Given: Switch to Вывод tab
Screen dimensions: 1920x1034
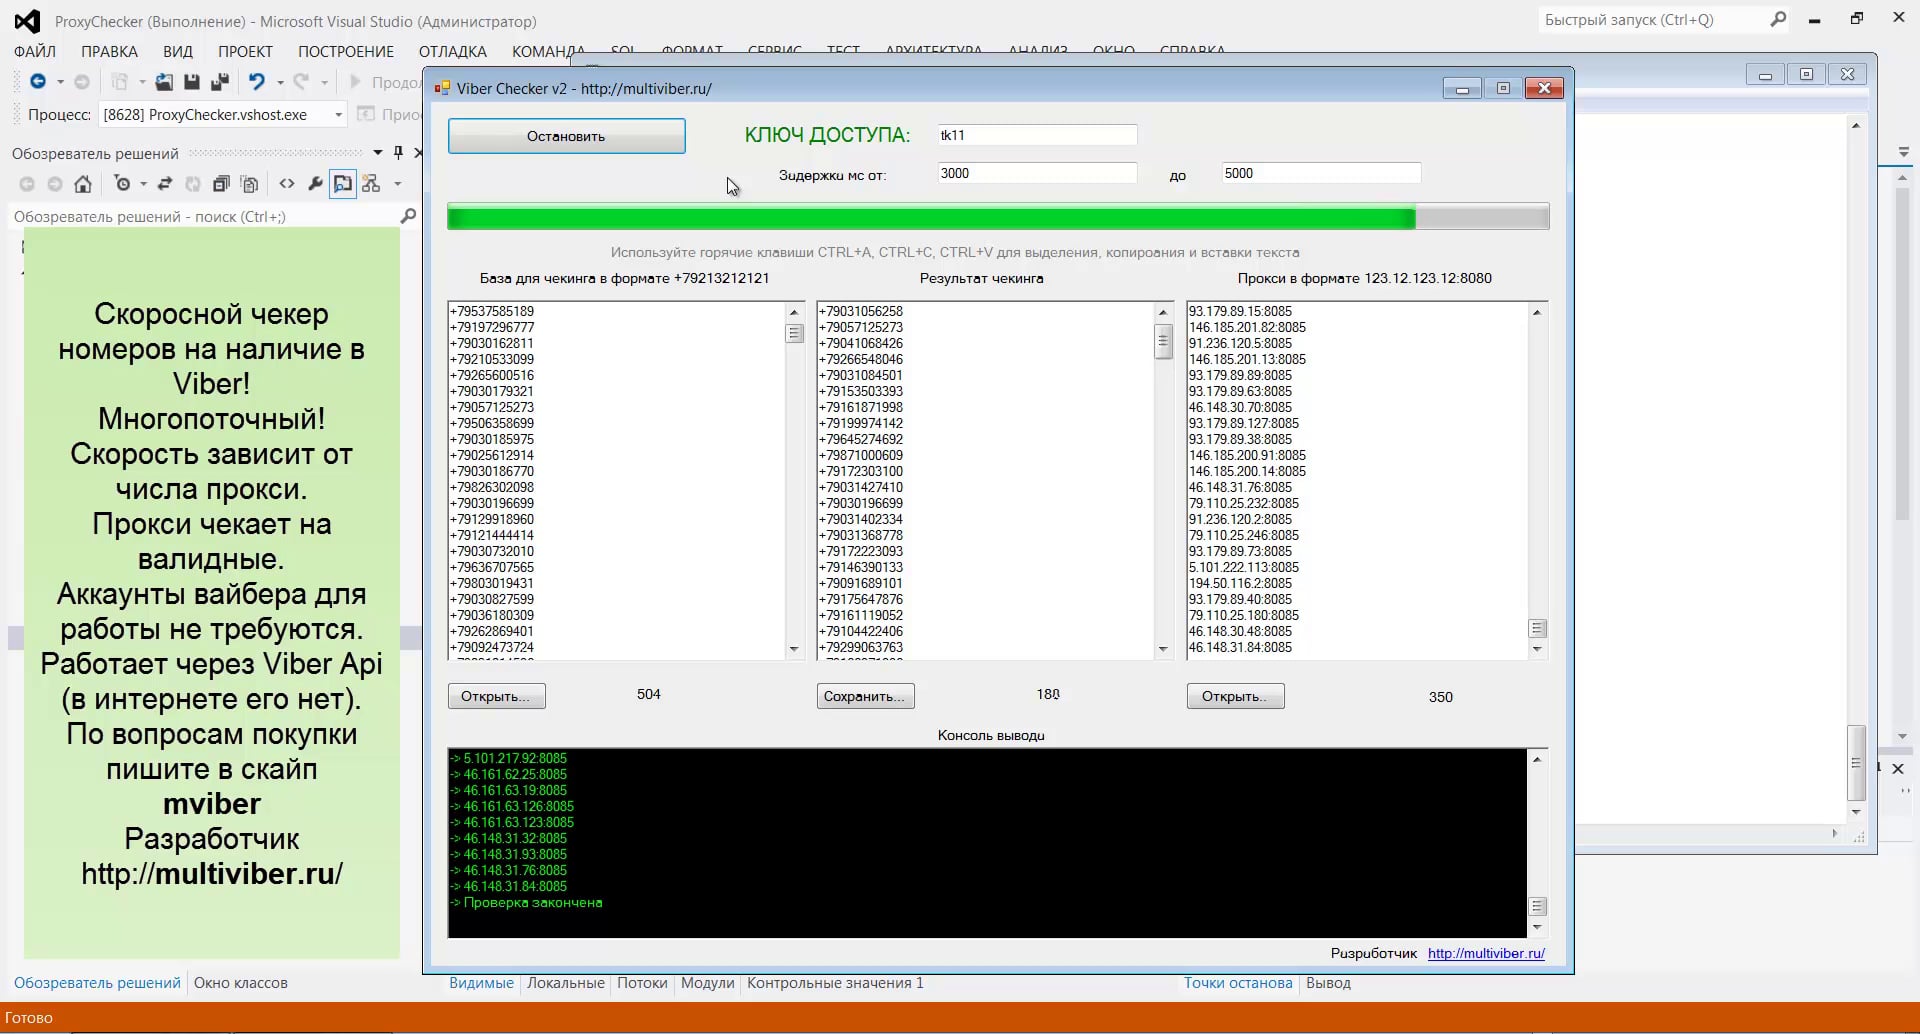Looking at the screenshot, I should click(1329, 983).
